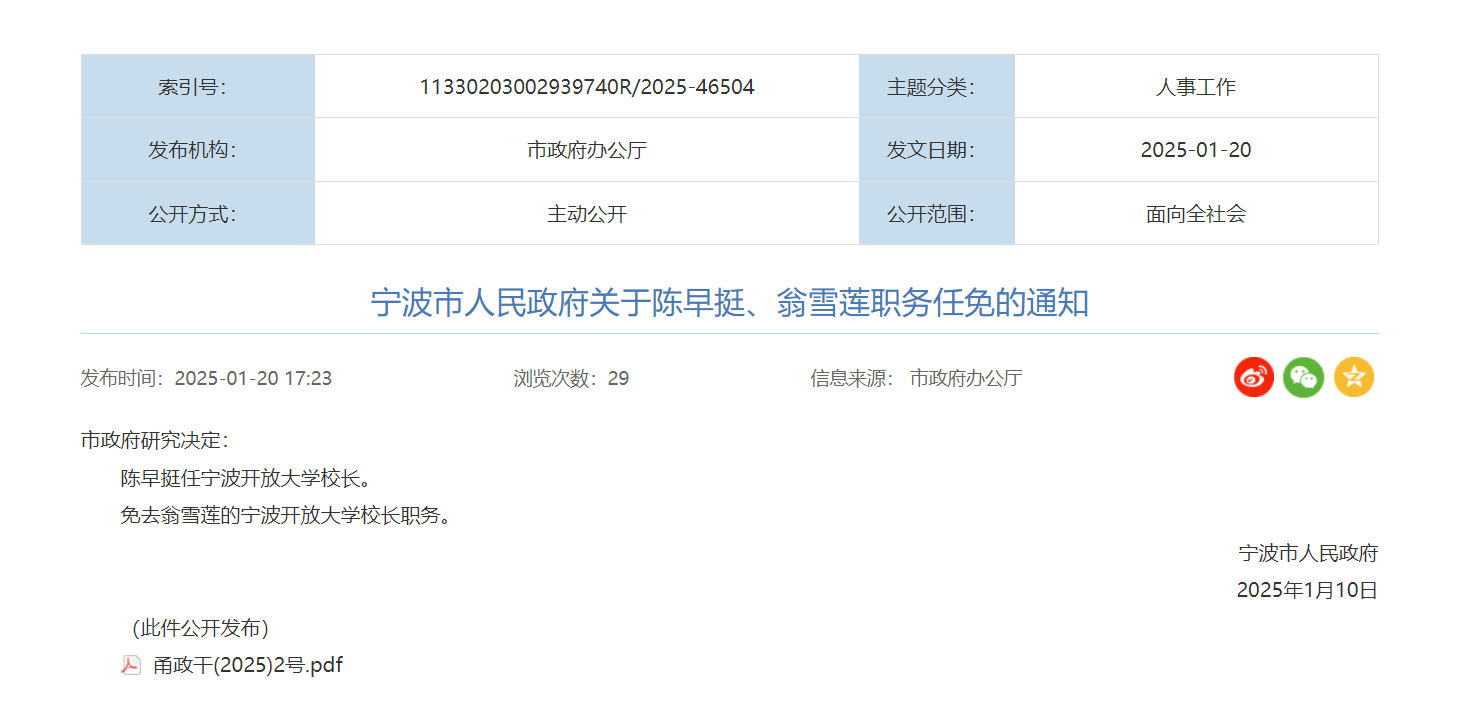The height and width of the screenshot is (721, 1461).
Task: Click the 发布机构 label cell
Action: 198,150
